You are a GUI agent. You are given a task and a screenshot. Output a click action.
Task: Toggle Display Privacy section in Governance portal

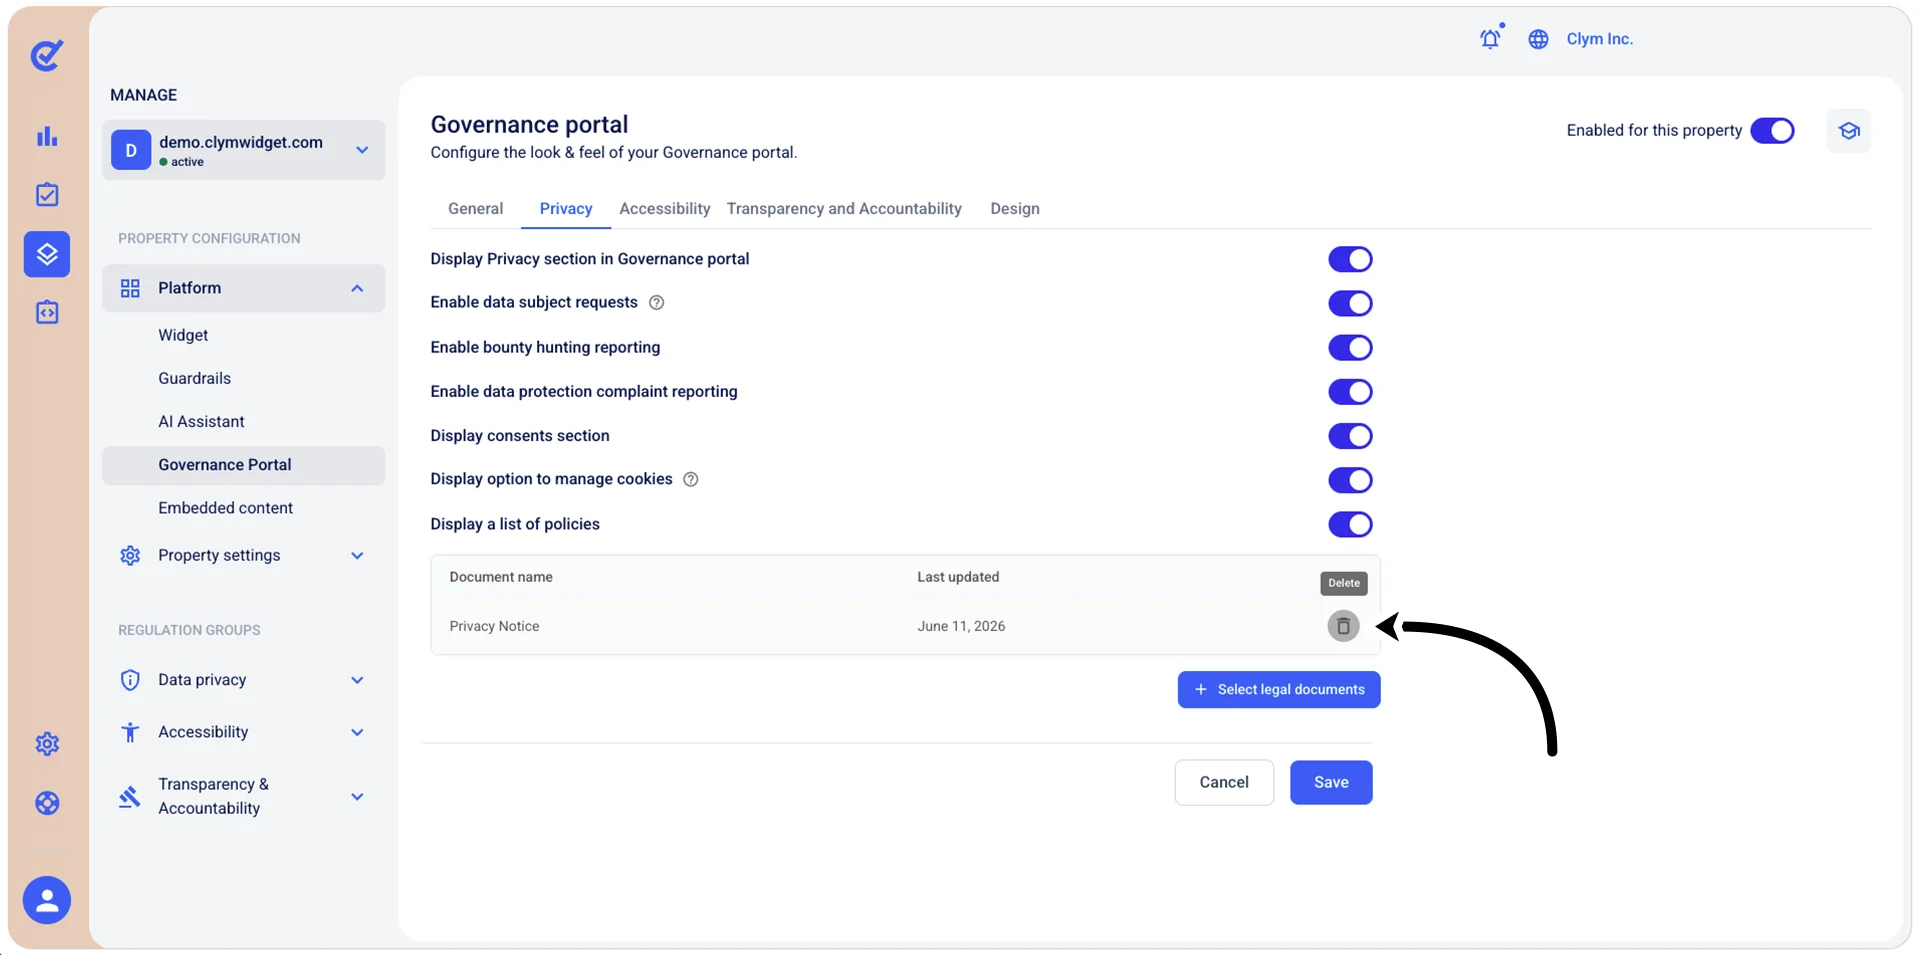click(x=1350, y=259)
